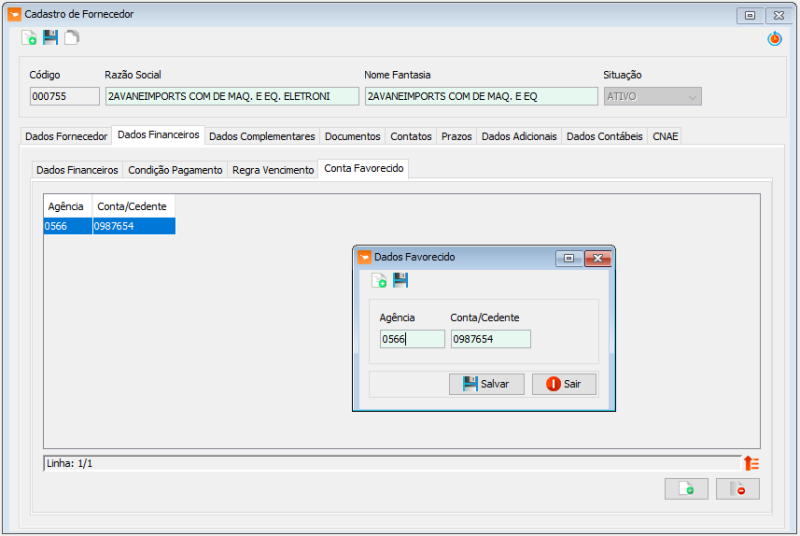Screen dimensions: 800x536
Task: Open the Documentos tab
Action: pos(353,136)
